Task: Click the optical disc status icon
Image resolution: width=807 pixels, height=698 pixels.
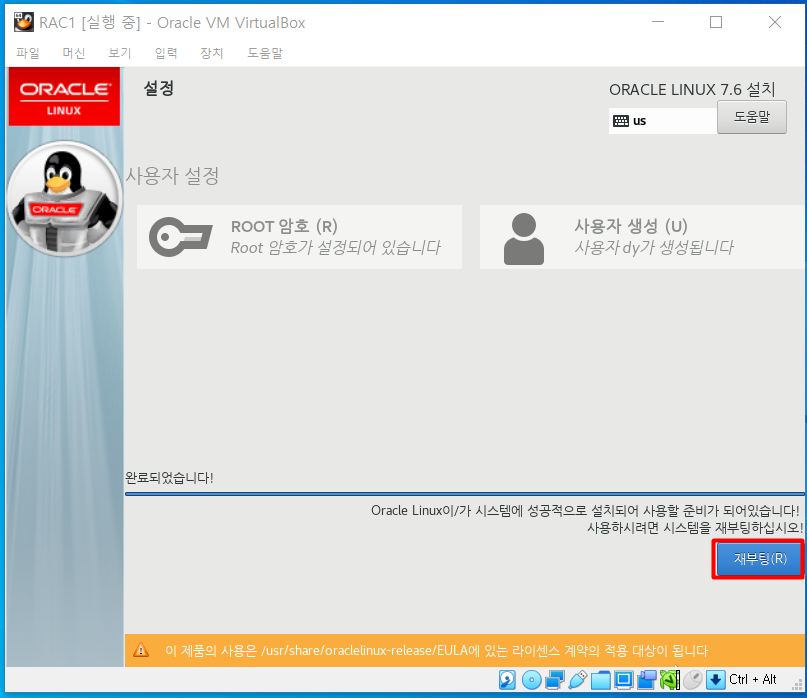Action: [531, 679]
